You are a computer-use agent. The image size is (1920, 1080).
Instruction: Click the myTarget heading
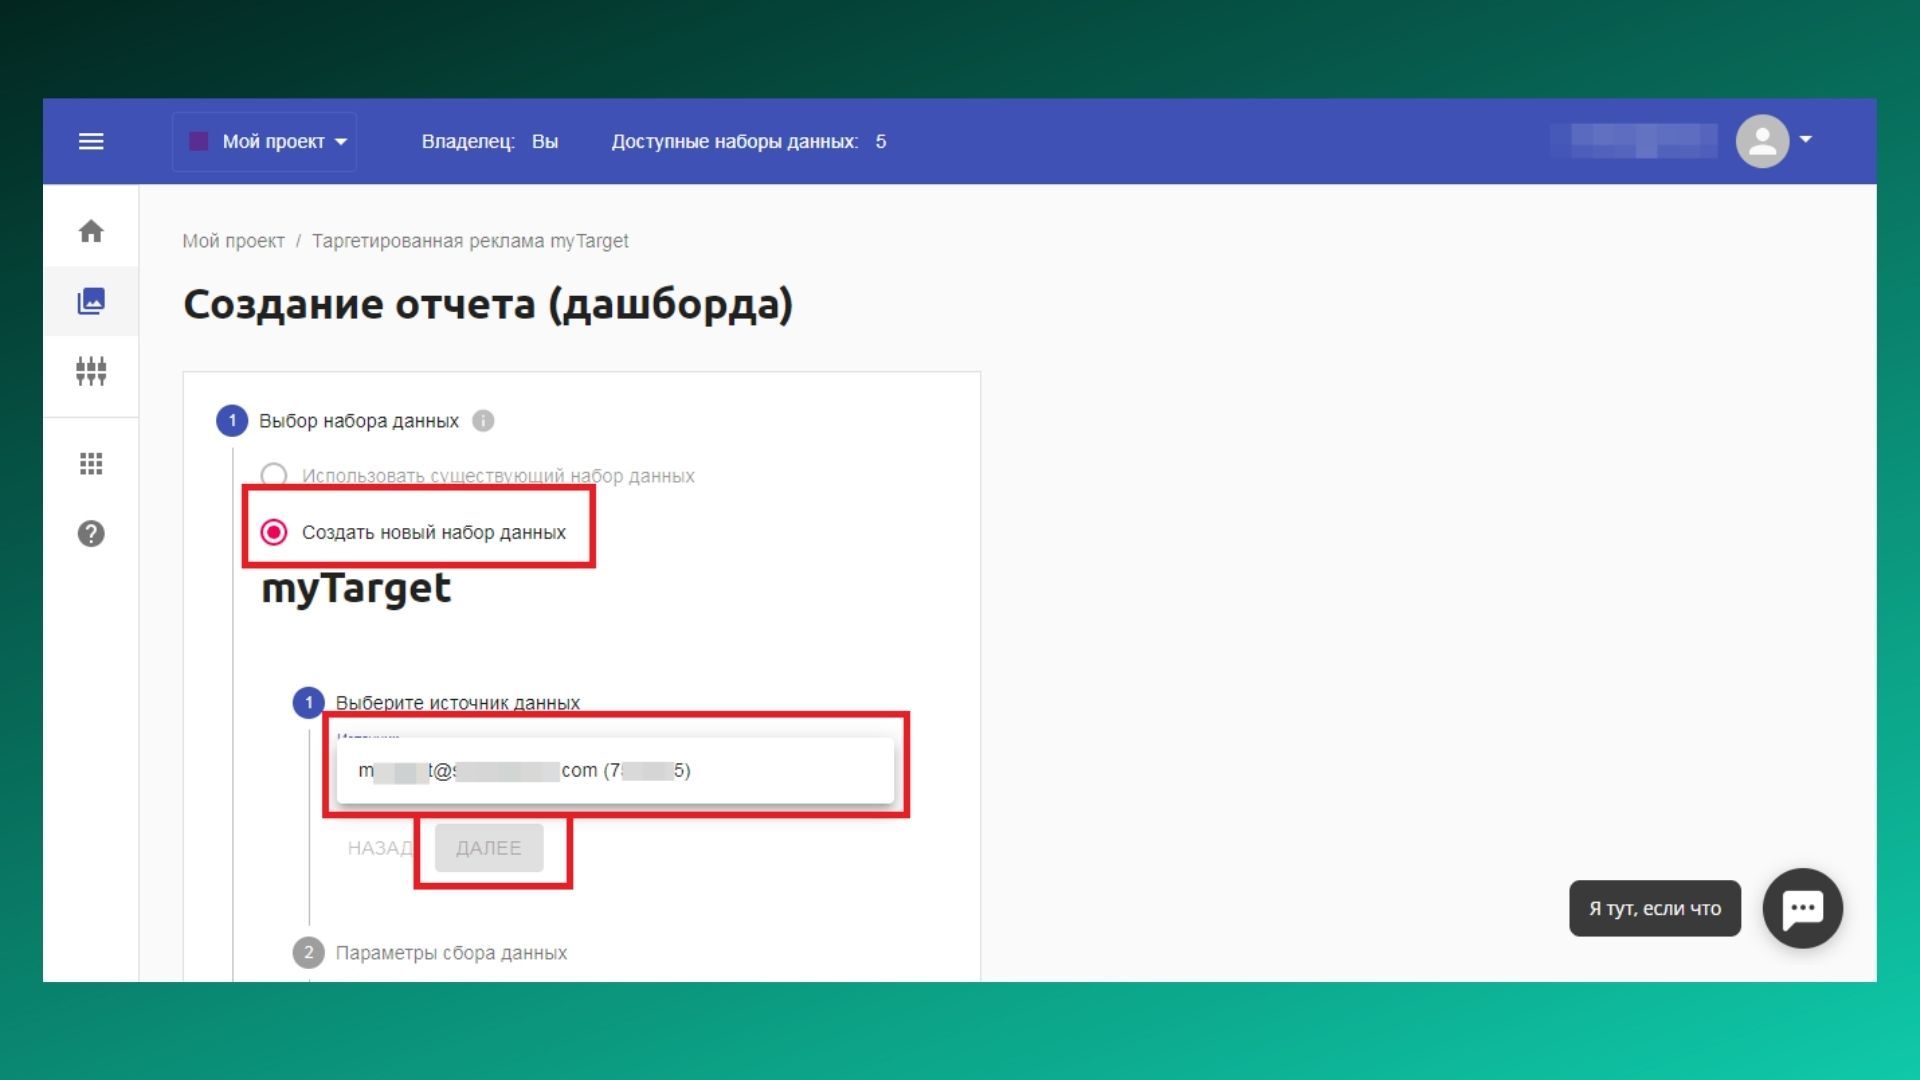[x=356, y=589]
